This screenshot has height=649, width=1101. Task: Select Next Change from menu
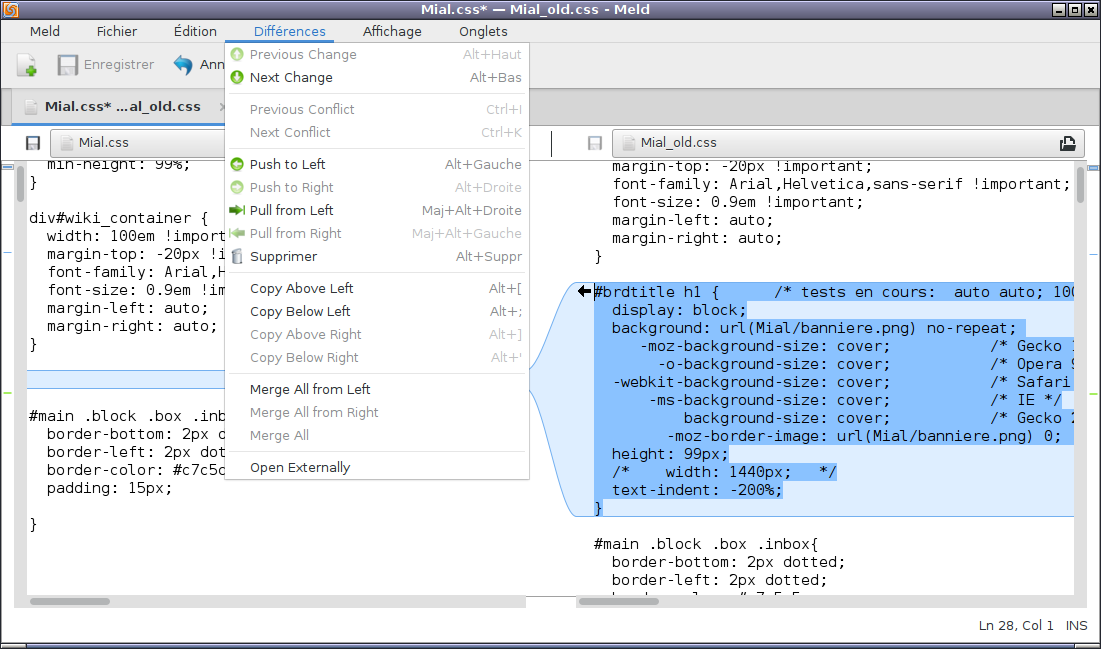tap(291, 78)
